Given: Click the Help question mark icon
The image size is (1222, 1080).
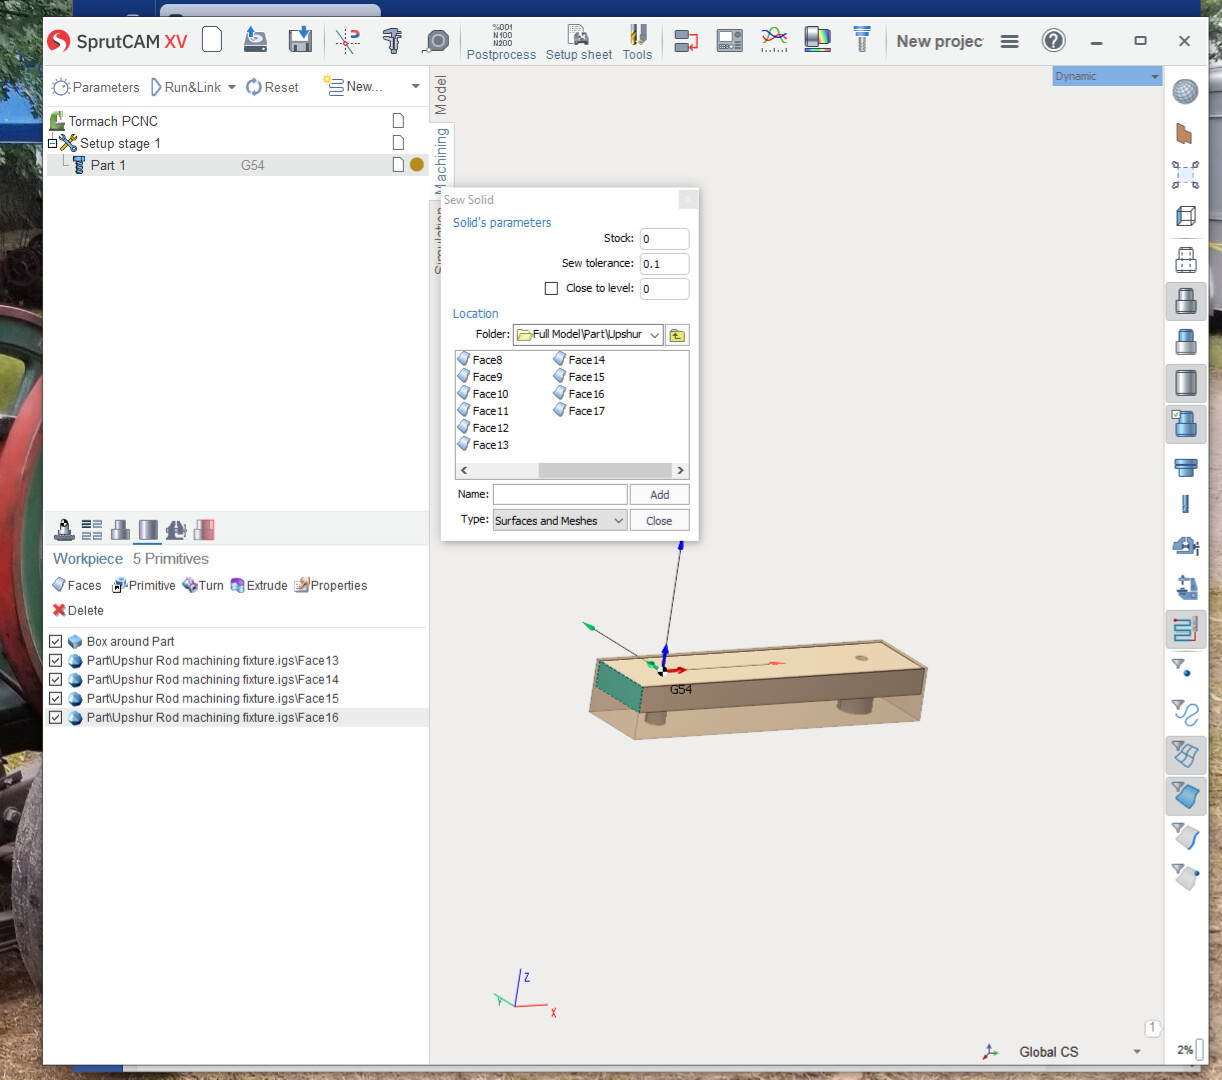Looking at the screenshot, I should [1053, 41].
